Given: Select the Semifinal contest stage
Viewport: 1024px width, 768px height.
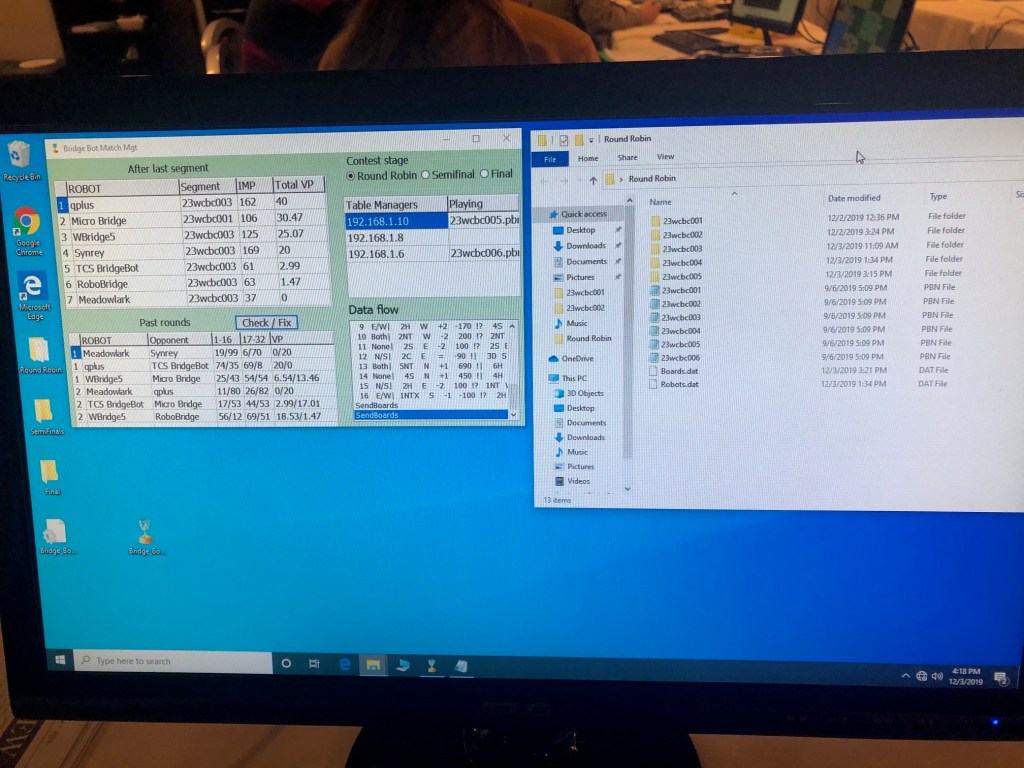Looking at the screenshot, I should 425,175.
